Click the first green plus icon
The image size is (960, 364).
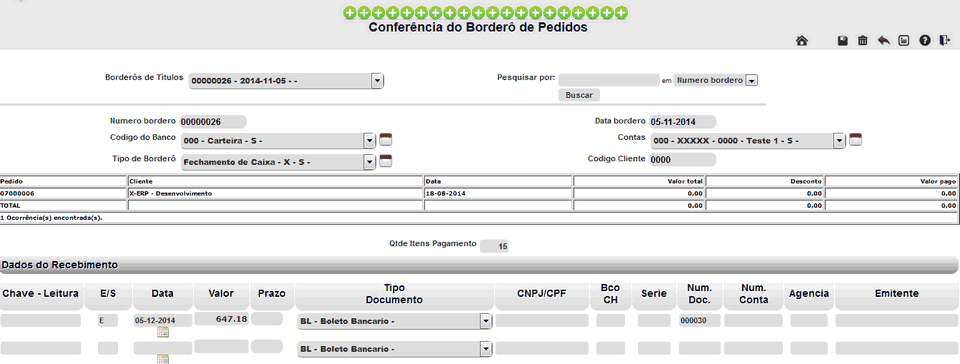coord(350,13)
